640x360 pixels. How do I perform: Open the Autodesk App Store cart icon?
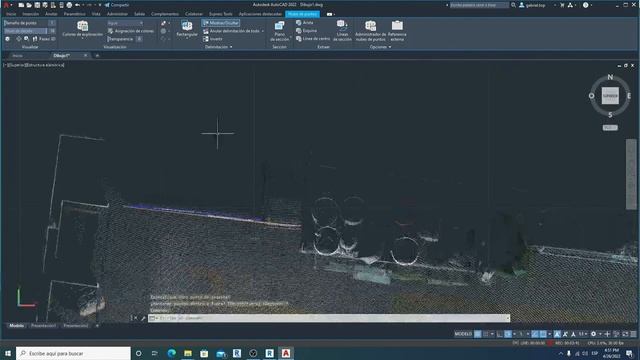[562, 5]
